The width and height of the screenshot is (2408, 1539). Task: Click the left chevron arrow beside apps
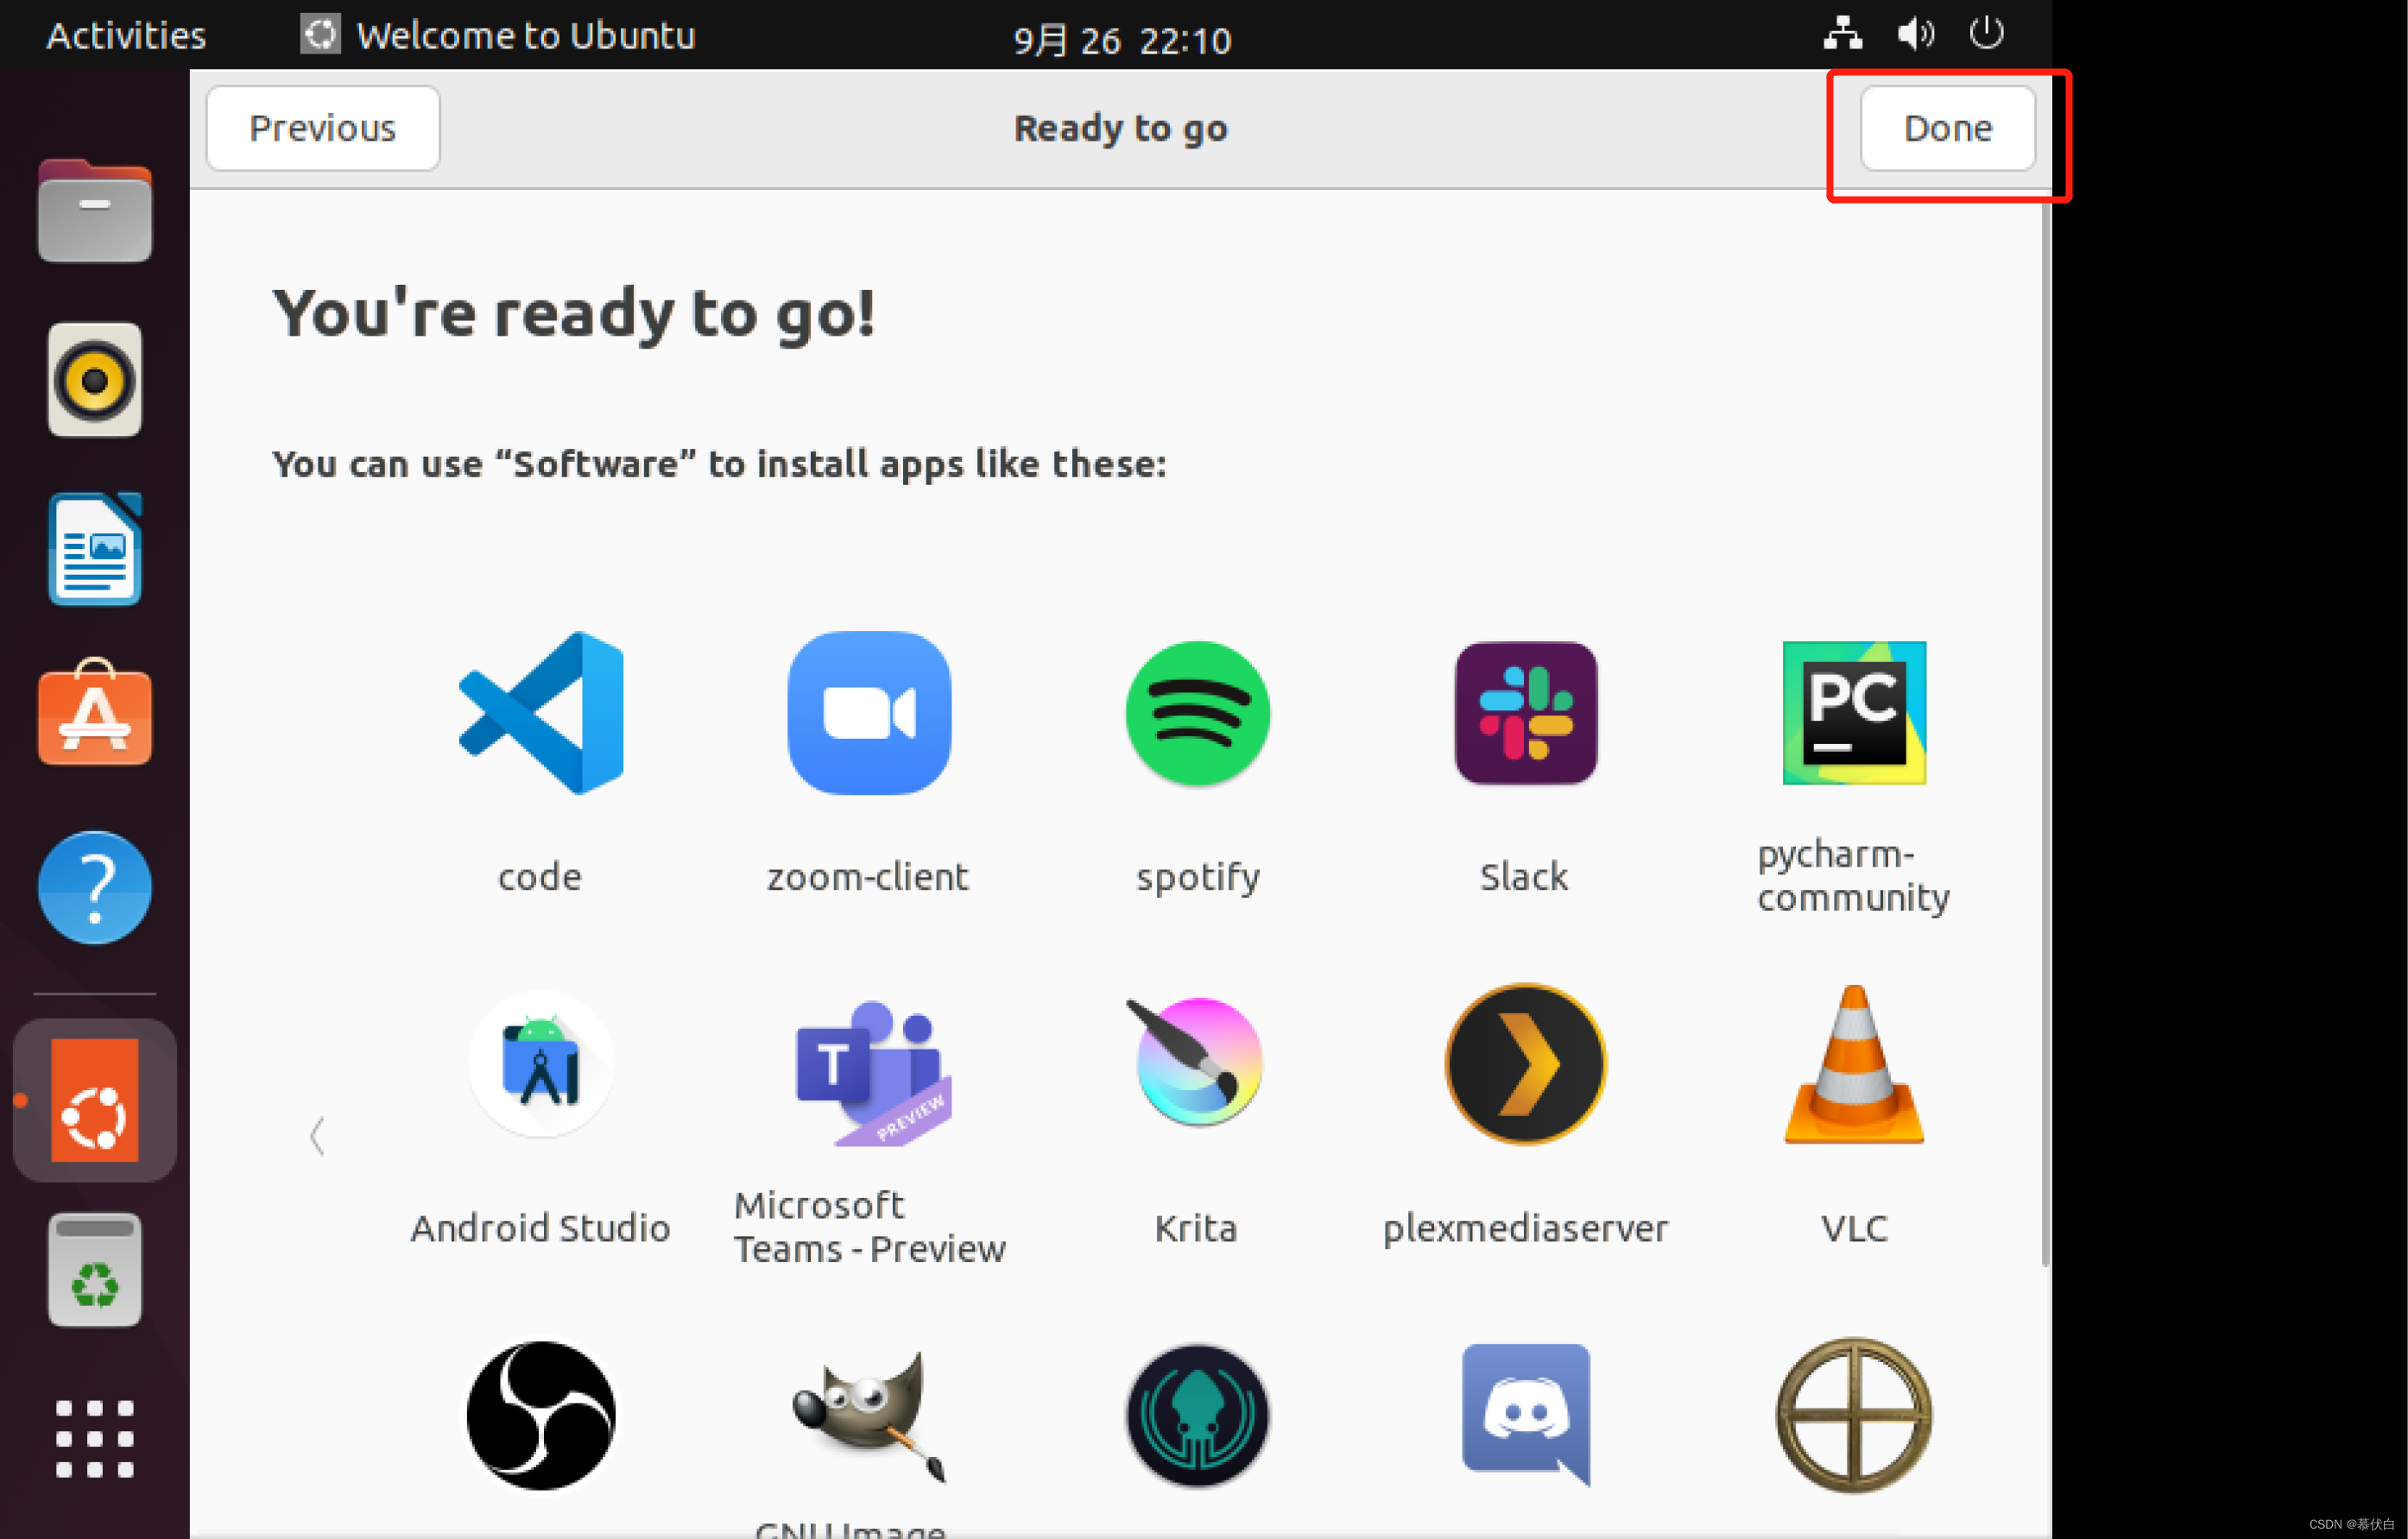(x=317, y=1136)
